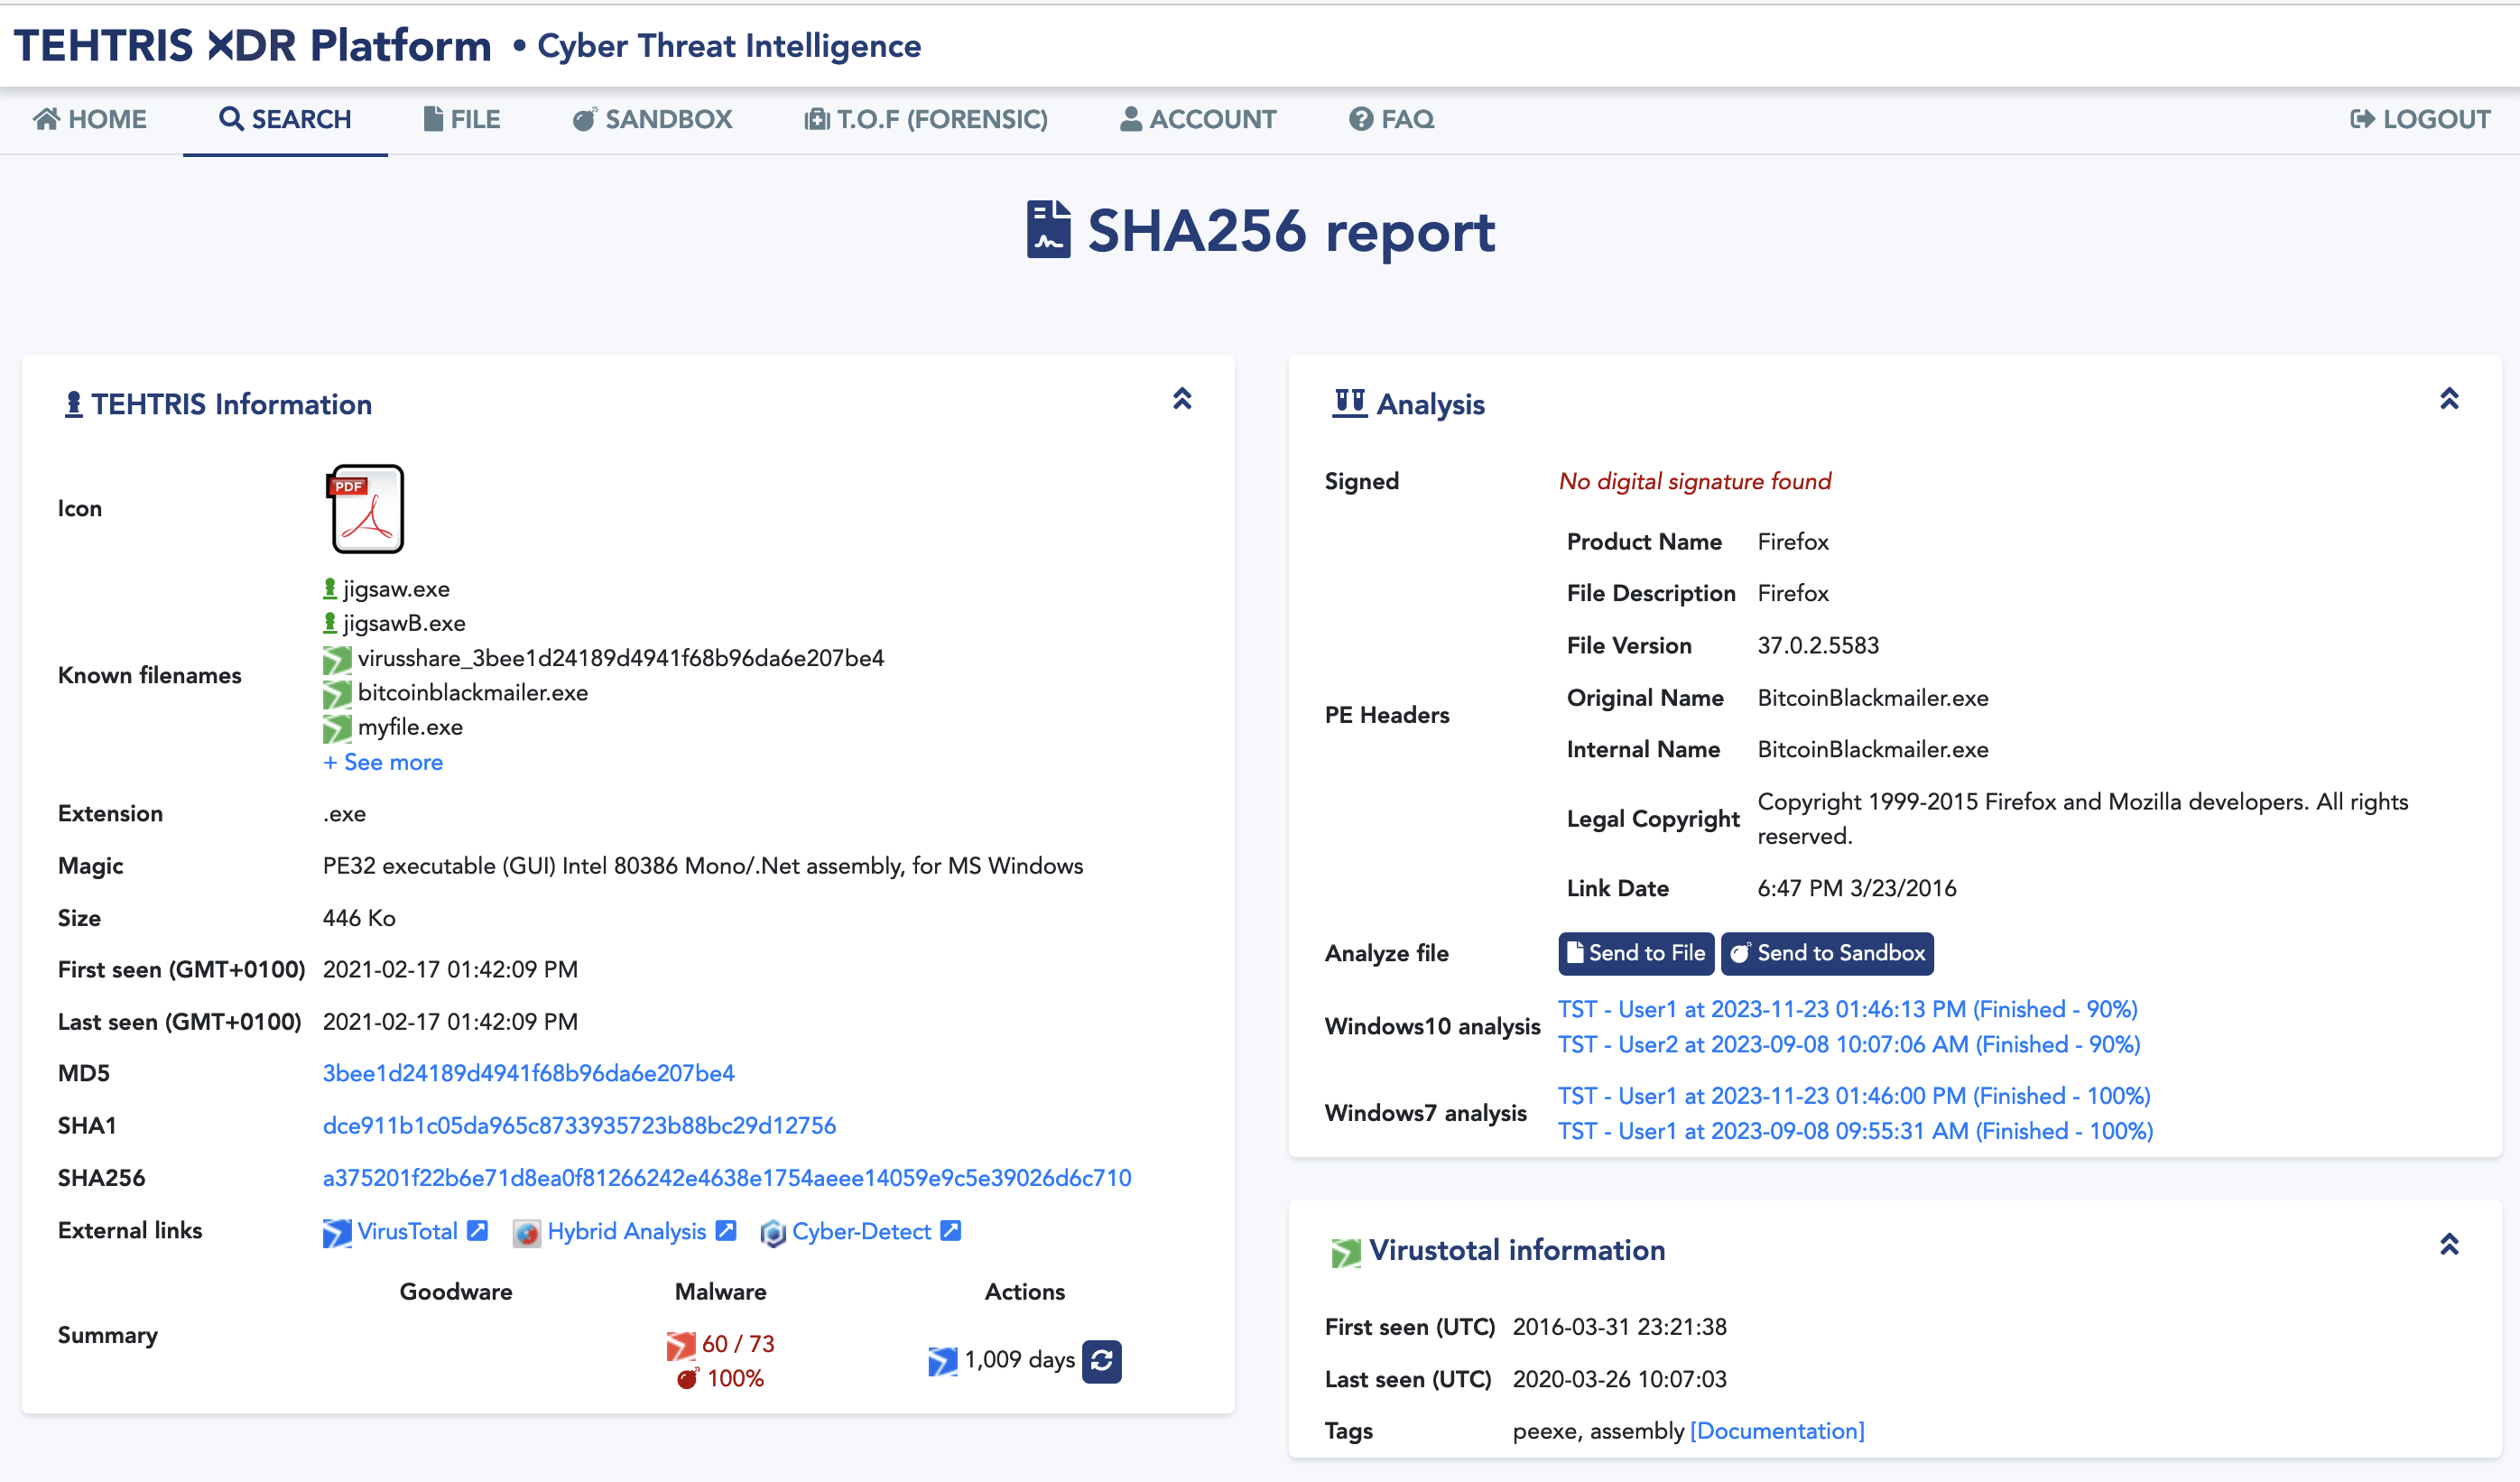
Task: Go to the FILE tab
Action: 461,119
